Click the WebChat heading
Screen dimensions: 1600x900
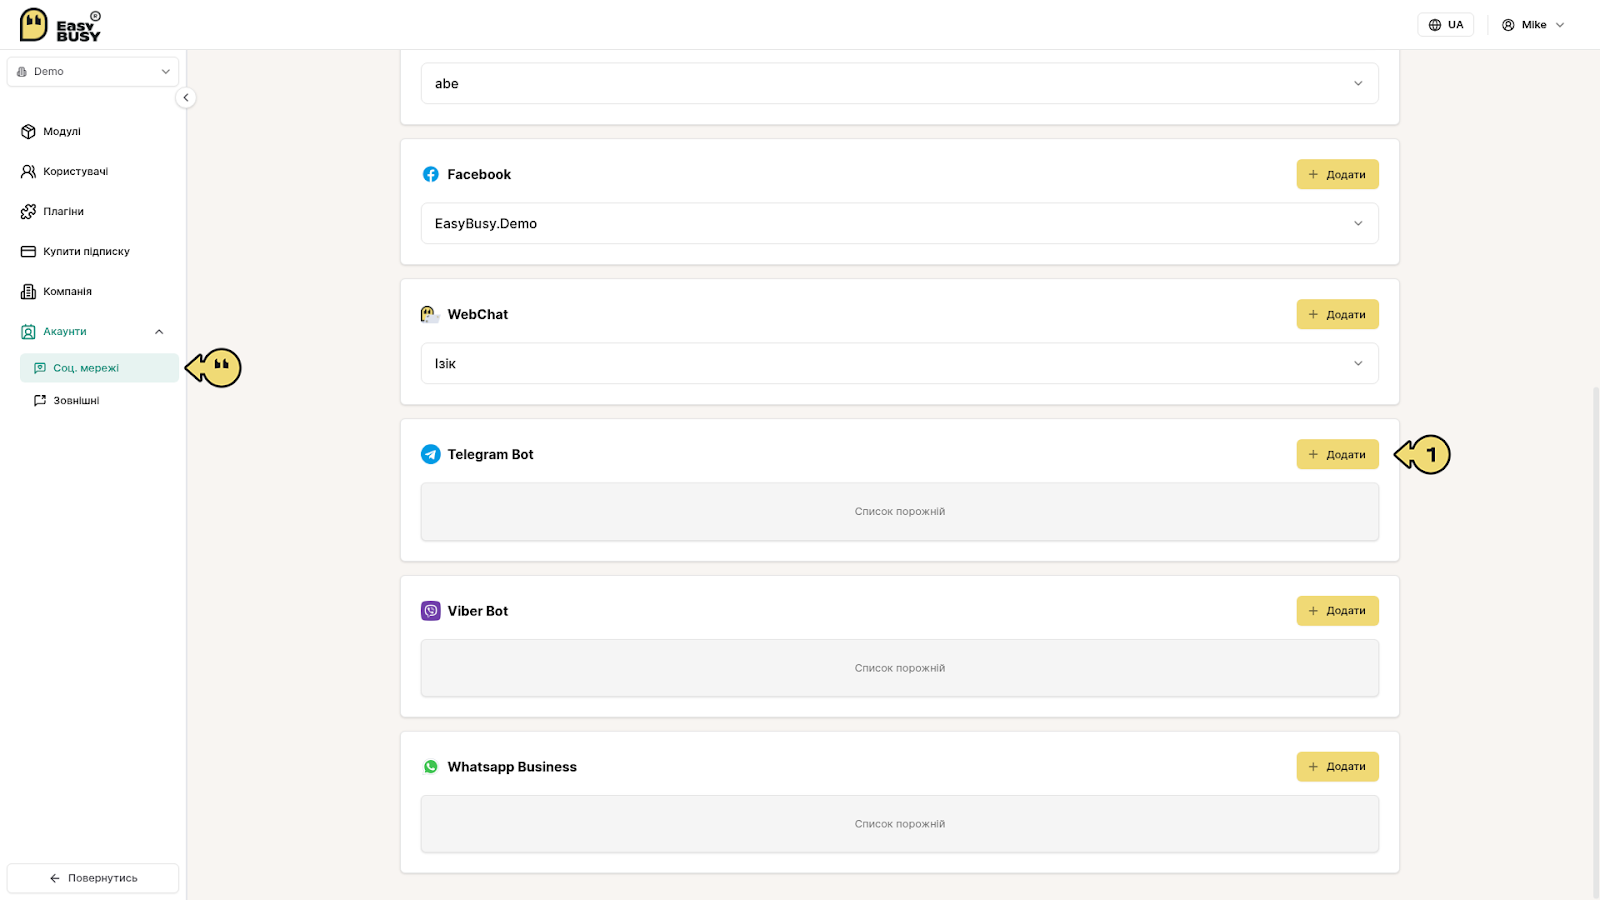click(x=478, y=314)
